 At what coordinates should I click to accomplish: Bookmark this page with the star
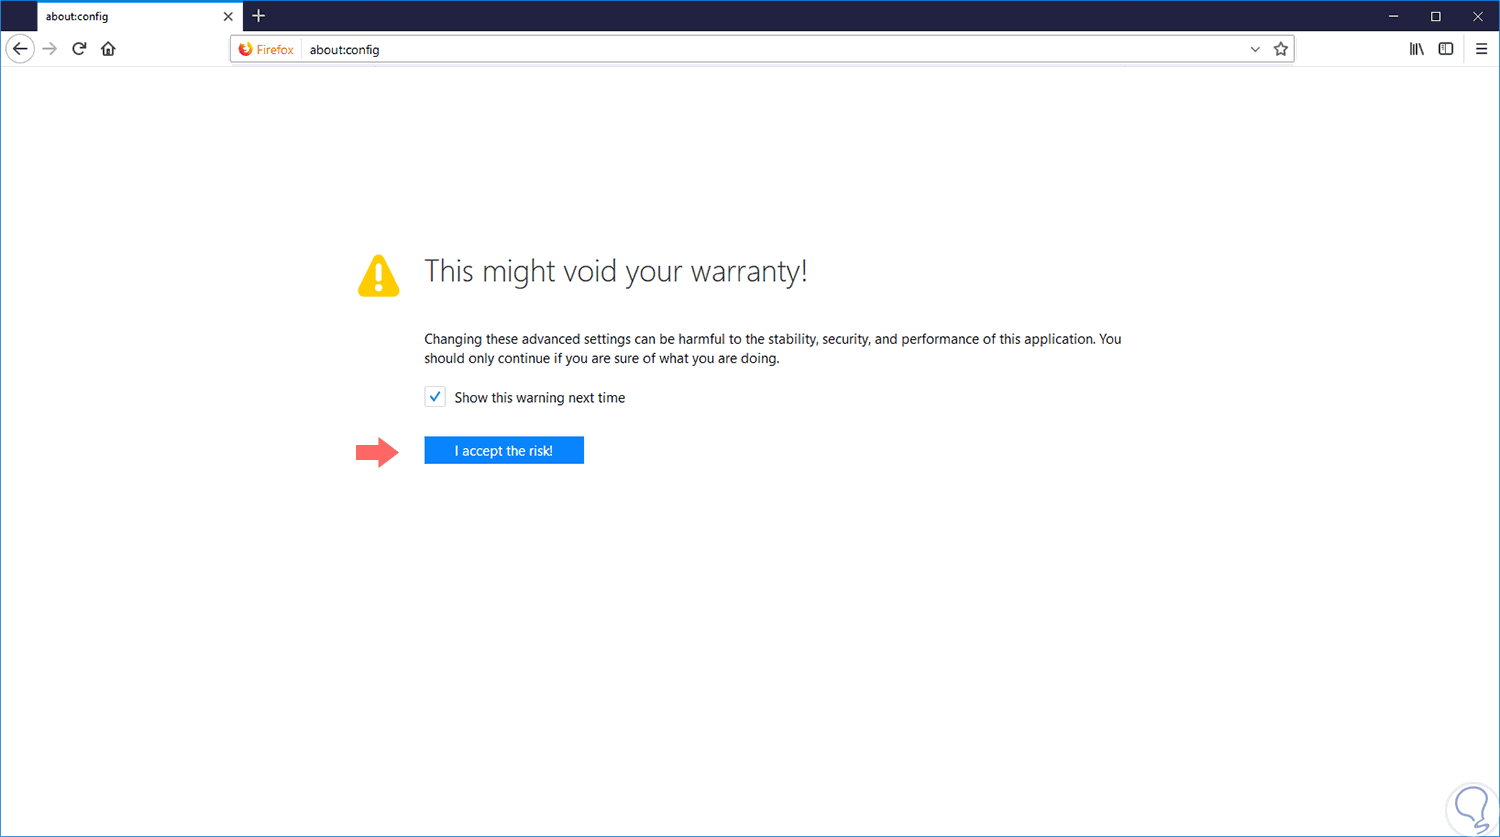1281,49
